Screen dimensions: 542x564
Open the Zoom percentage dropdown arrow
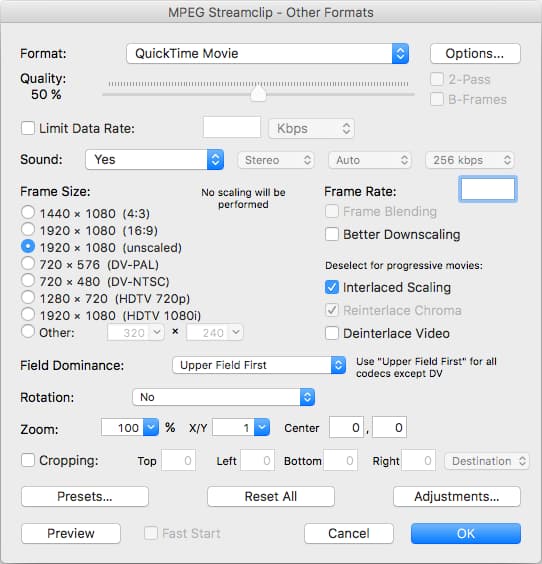click(x=151, y=427)
